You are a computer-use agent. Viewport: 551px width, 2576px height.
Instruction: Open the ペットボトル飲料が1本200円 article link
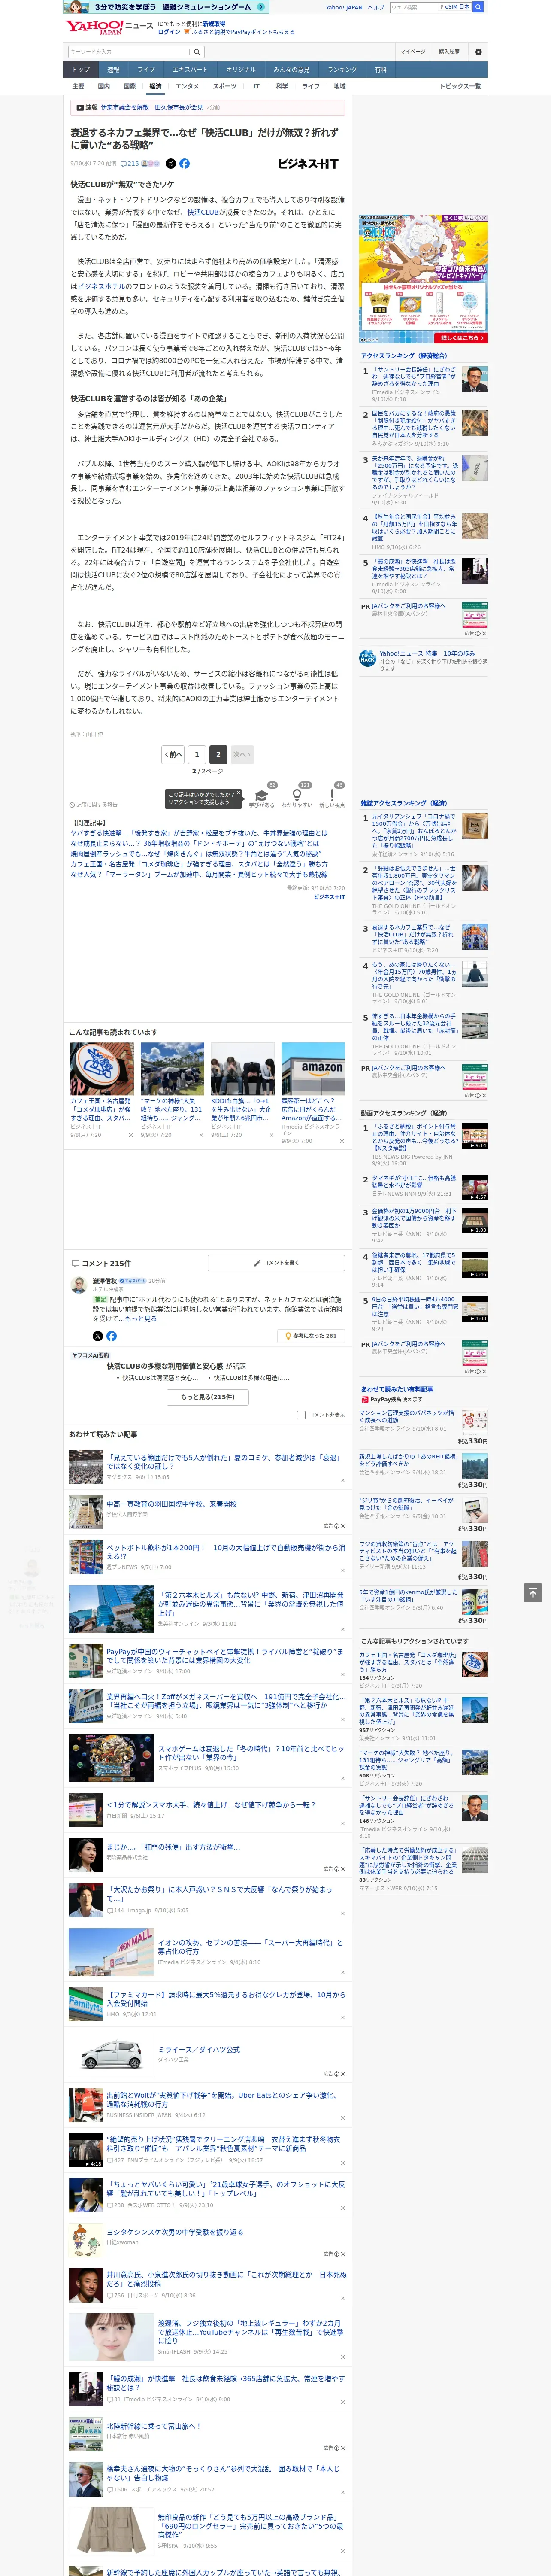coord(226,1552)
